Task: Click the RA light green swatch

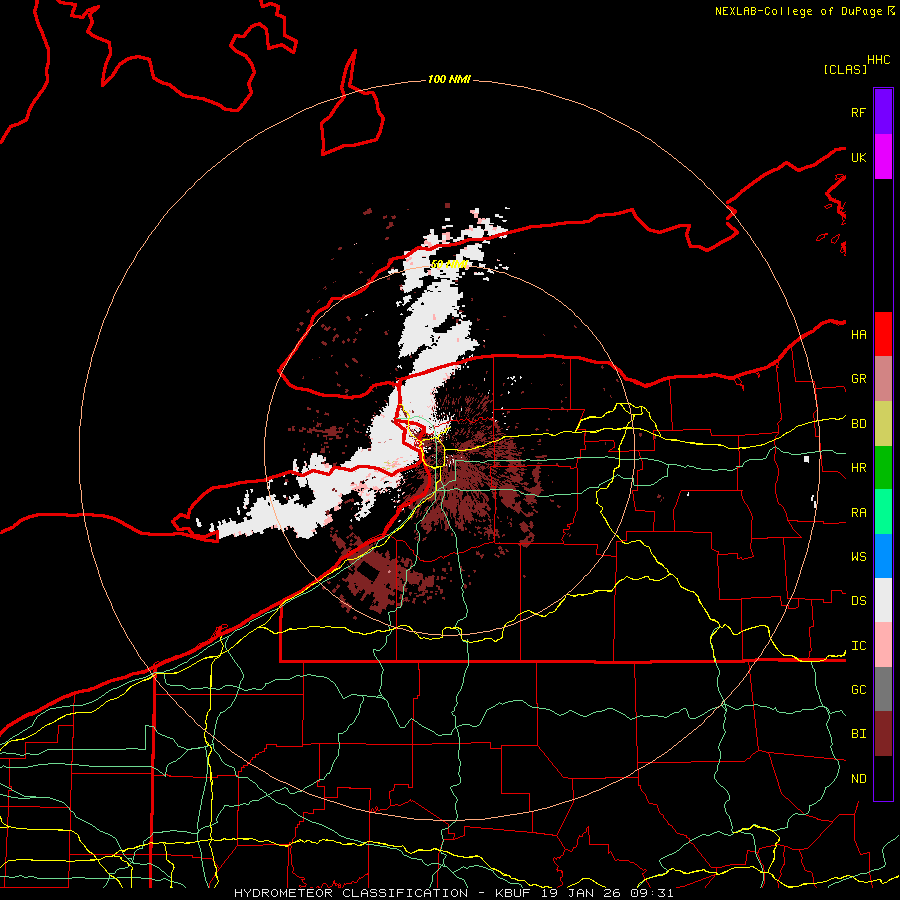Action: click(x=883, y=512)
